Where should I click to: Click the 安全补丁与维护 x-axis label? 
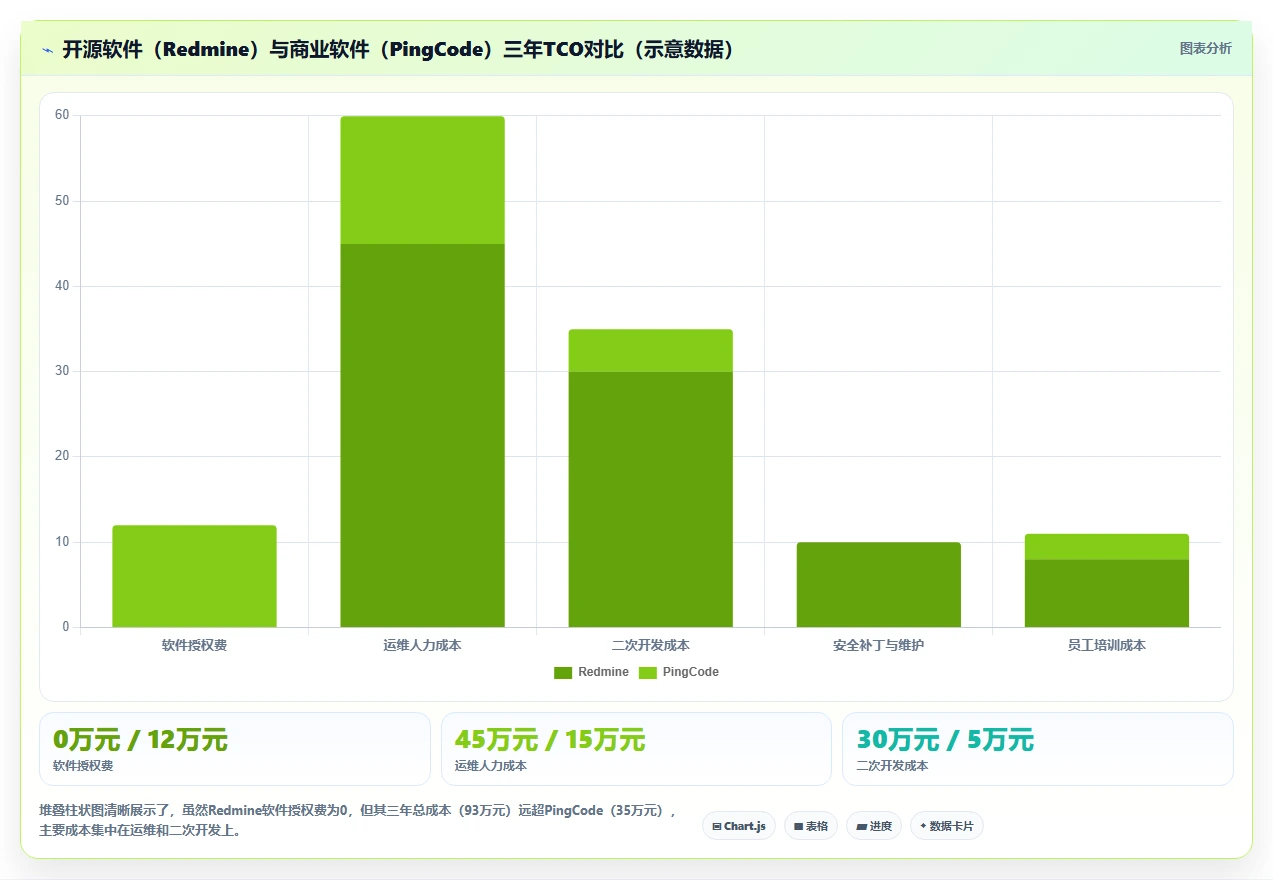tap(878, 645)
